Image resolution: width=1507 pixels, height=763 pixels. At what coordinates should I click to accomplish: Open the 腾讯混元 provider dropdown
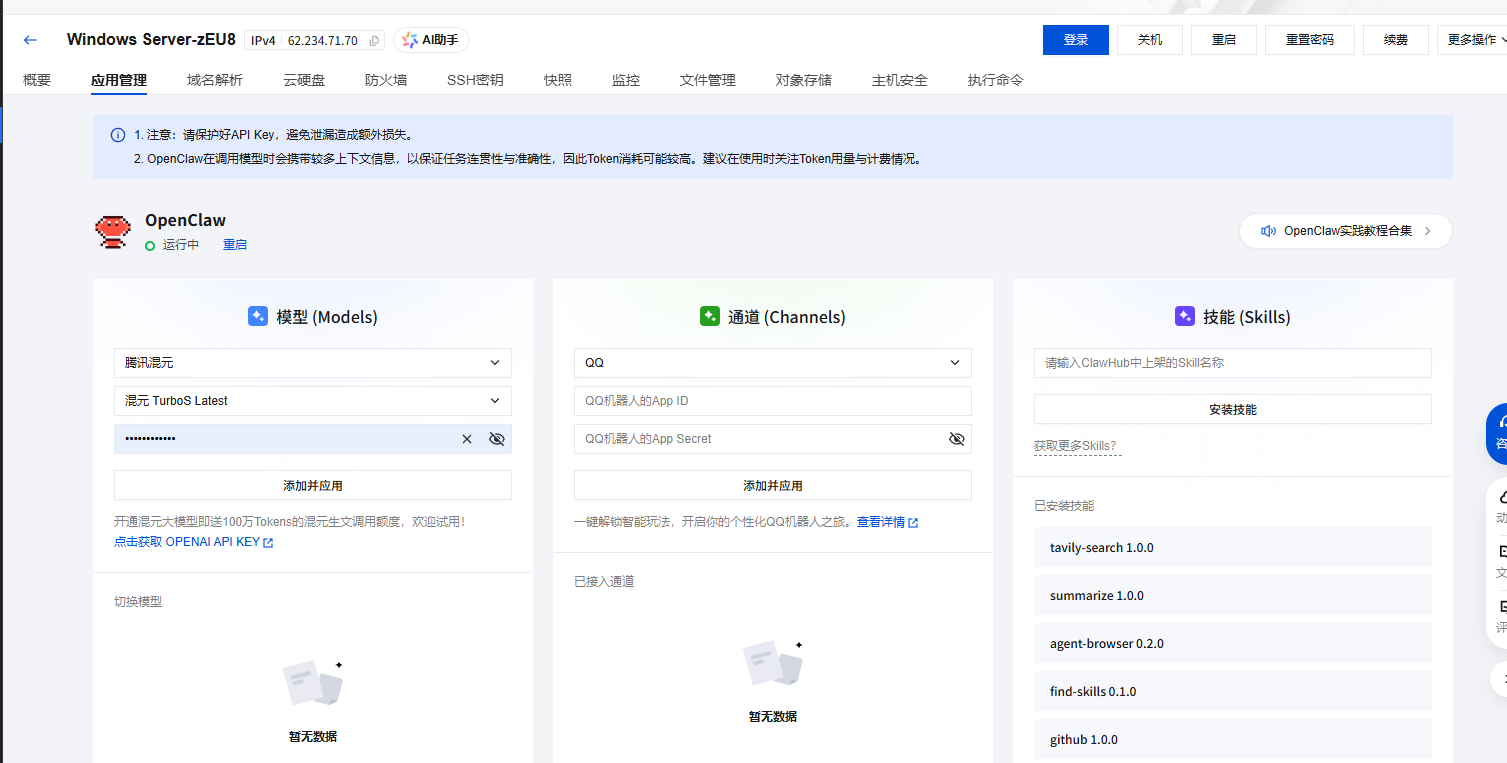[x=313, y=363]
